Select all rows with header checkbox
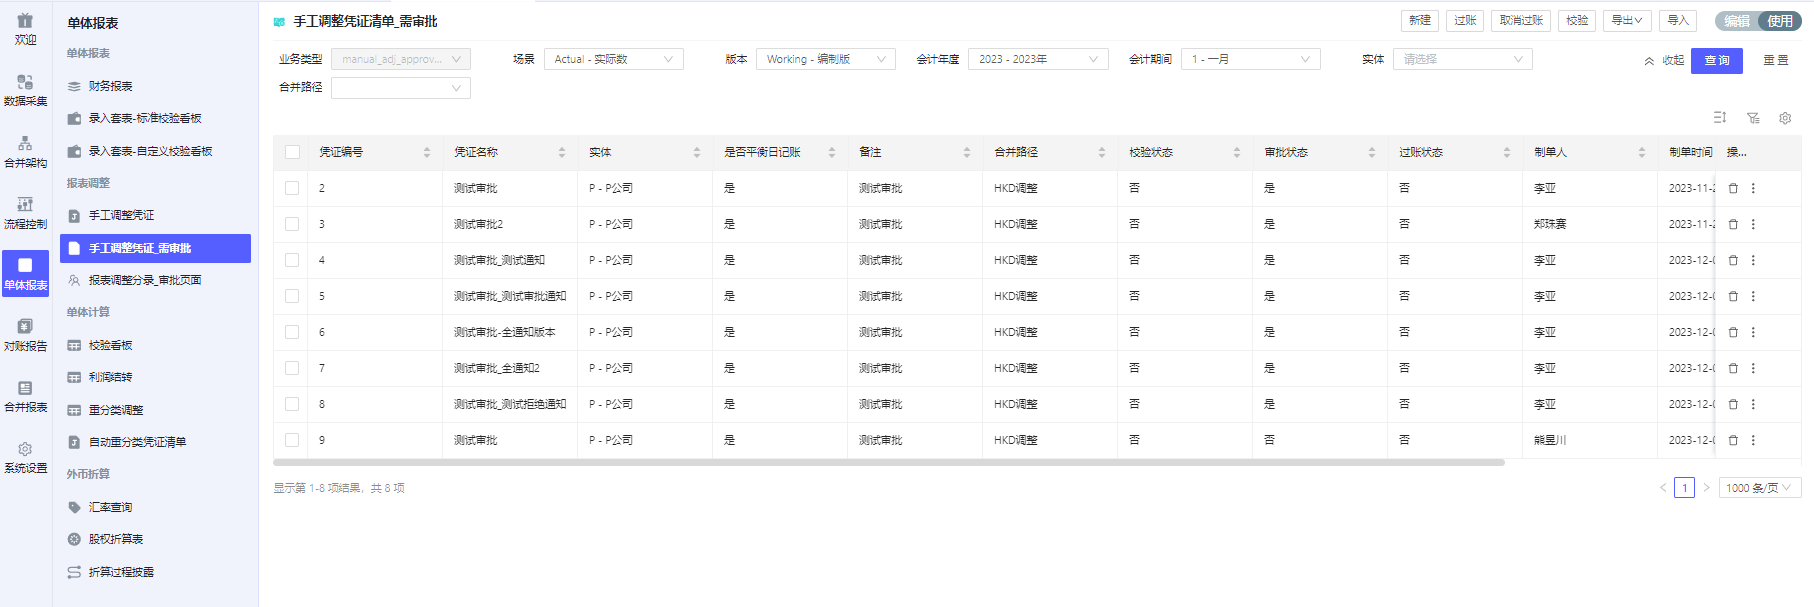Screen dimensions: 1814x607 292,152
